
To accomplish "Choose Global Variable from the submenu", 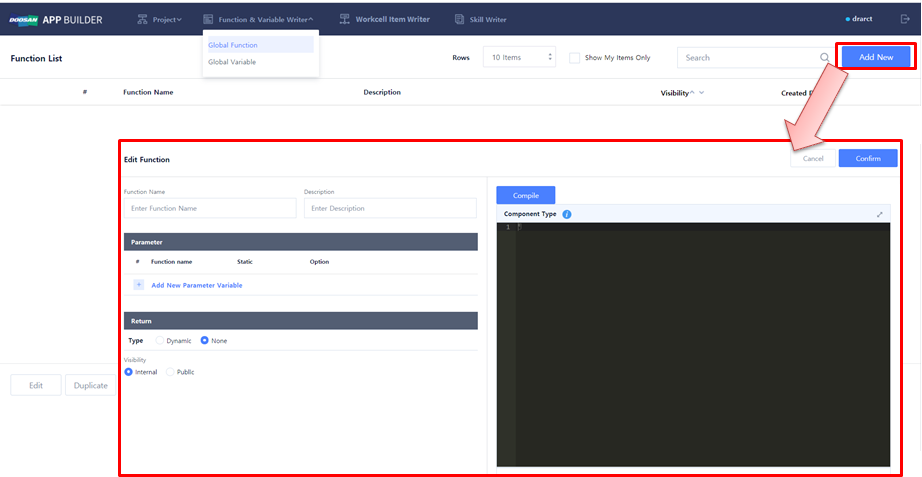I will coord(232,62).
